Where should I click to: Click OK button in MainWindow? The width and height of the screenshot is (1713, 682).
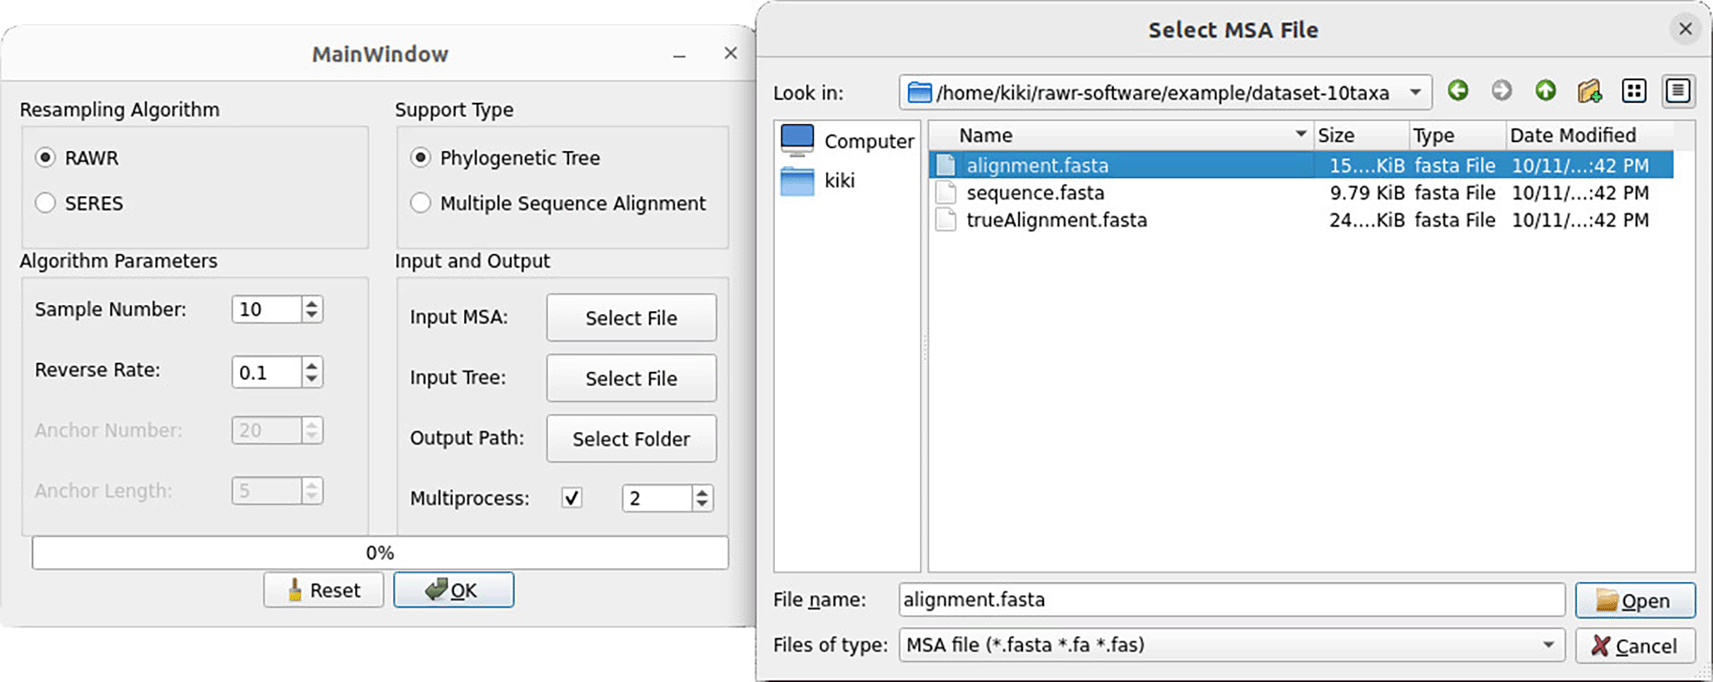[x=454, y=590]
